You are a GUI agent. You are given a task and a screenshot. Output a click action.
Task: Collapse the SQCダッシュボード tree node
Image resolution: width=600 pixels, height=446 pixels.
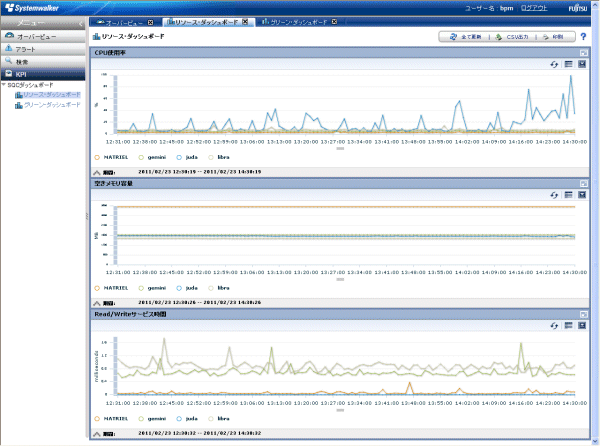click(x=4, y=86)
